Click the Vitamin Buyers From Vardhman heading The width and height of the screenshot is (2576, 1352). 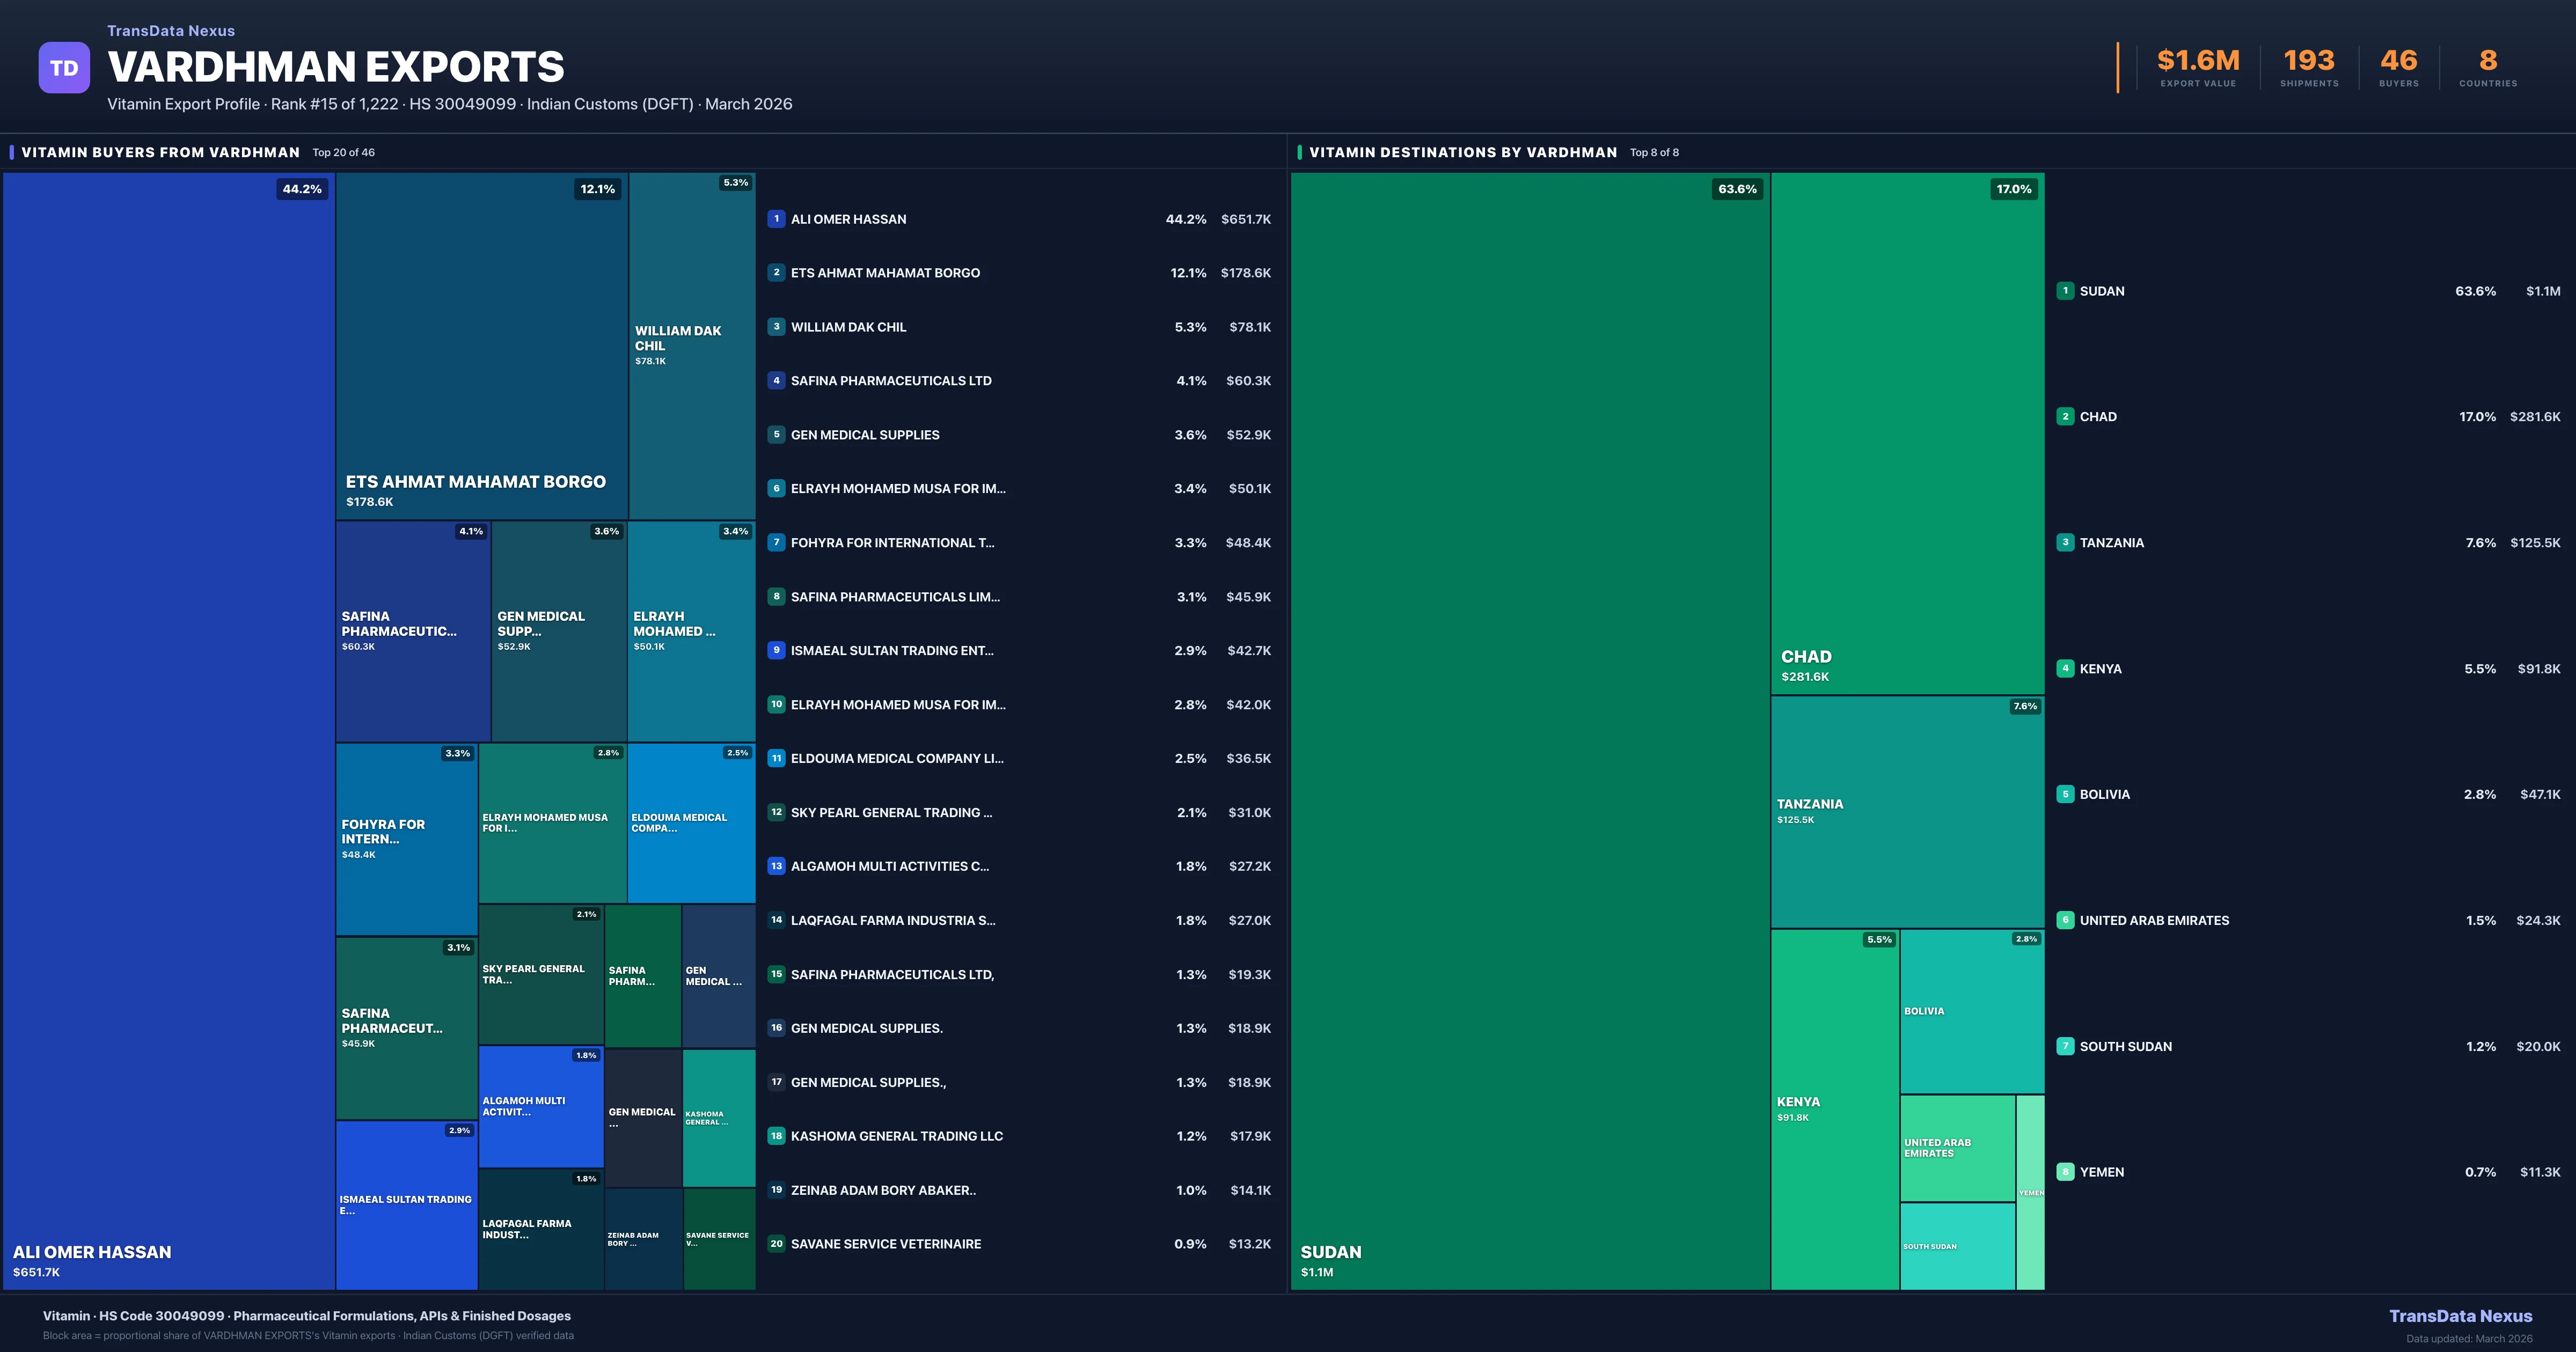pyautogui.click(x=160, y=152)
